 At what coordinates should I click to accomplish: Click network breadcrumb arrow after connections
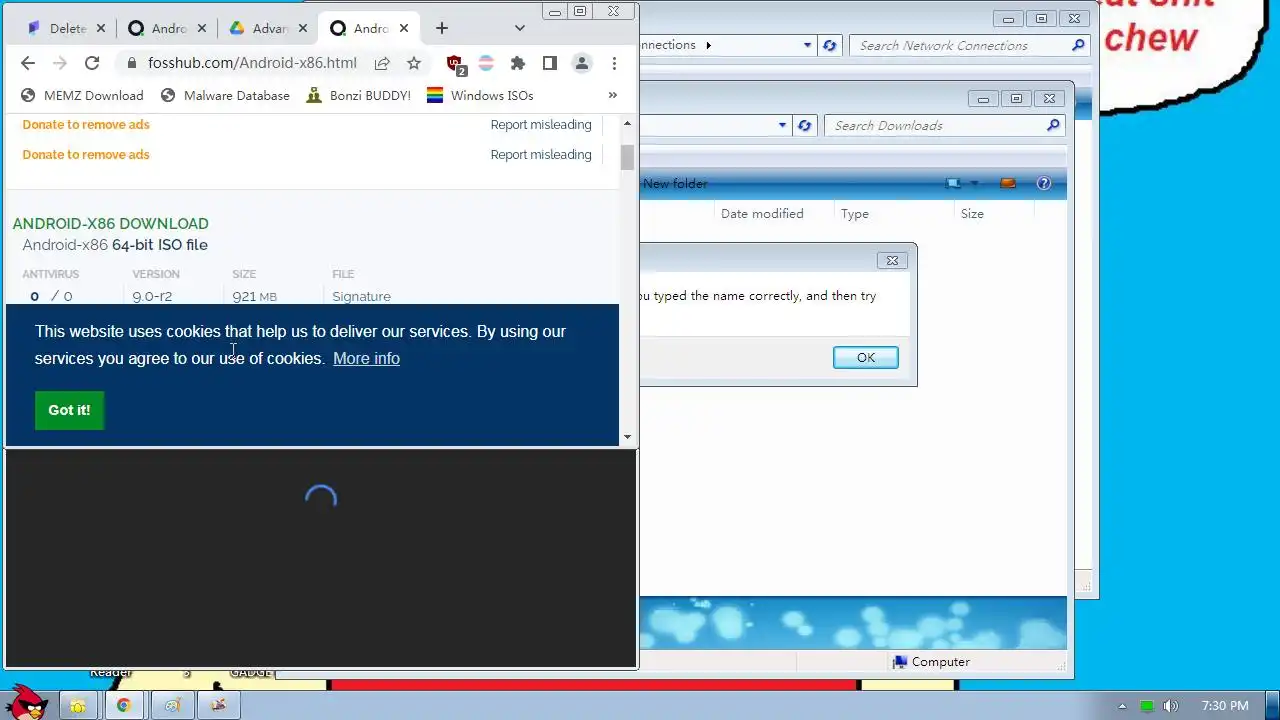coord(708,45)
